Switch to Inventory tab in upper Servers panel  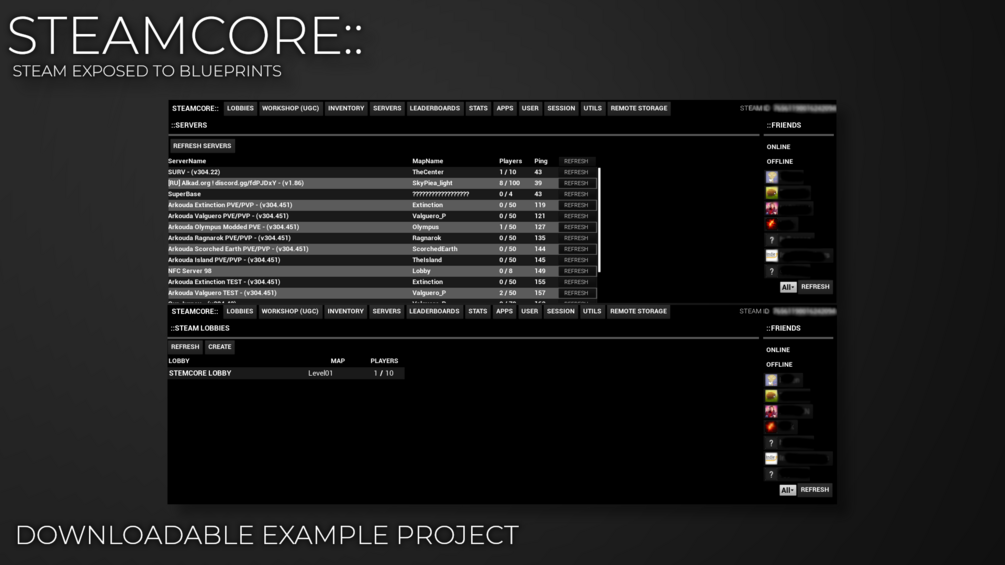point(346,108)
